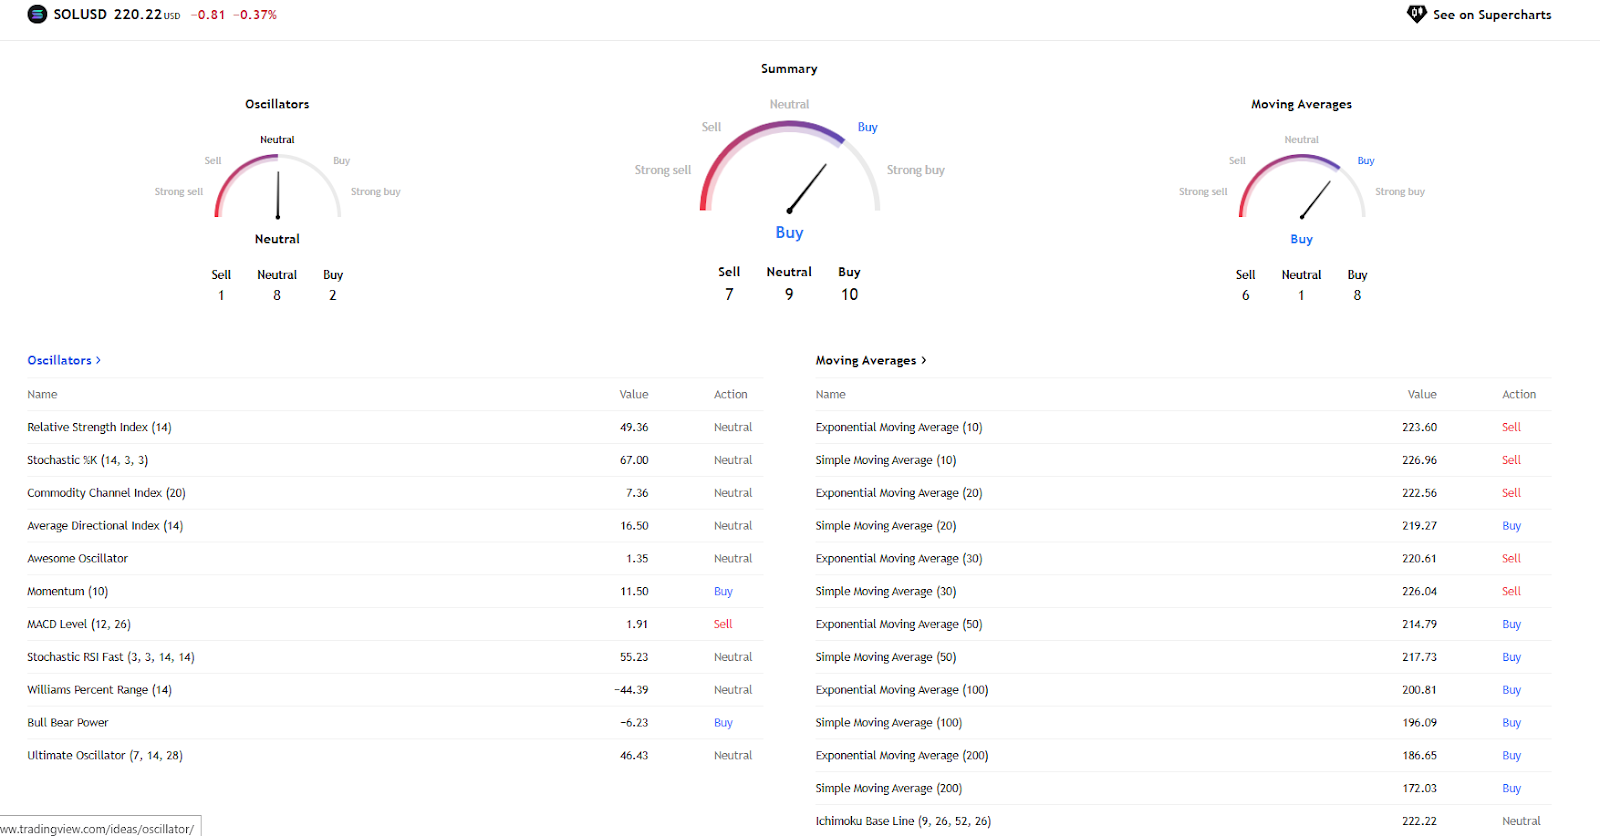
Task: Click the Value header in Oscillators table
Action: coord(633,395)
